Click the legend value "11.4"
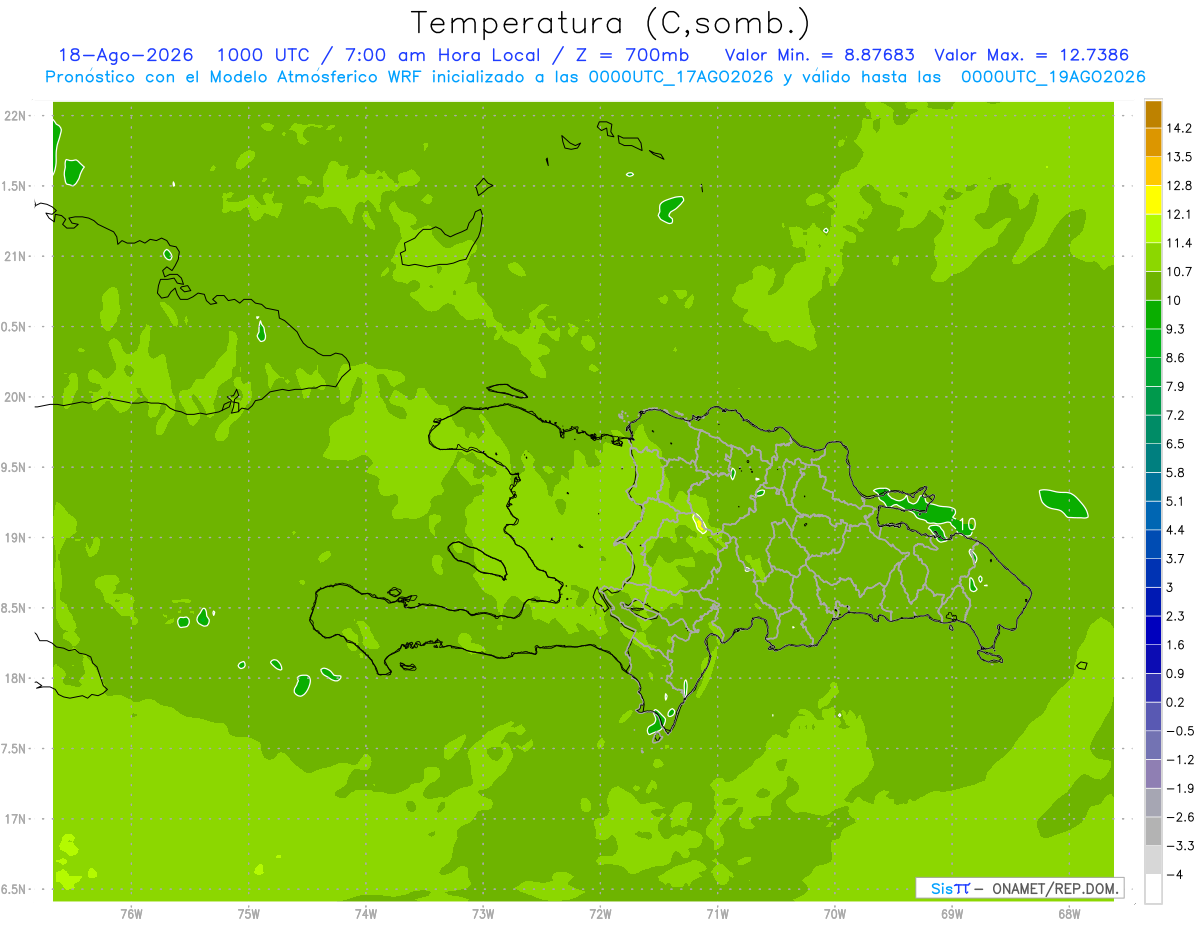Screen dimensions: 1200x927 click(1179, 243)
